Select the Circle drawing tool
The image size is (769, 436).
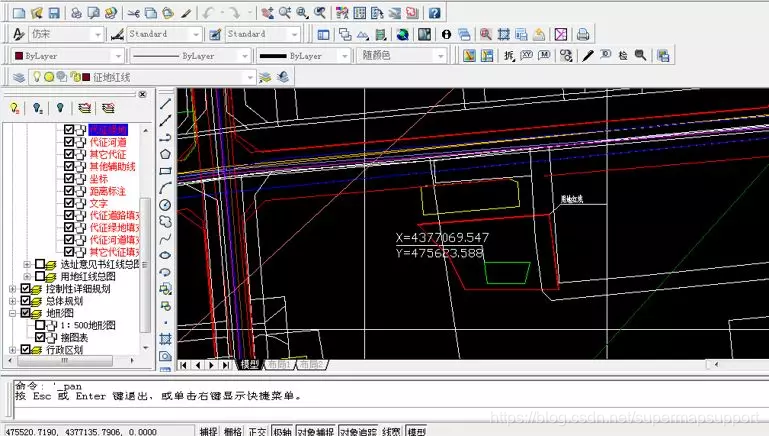[165, 205]
